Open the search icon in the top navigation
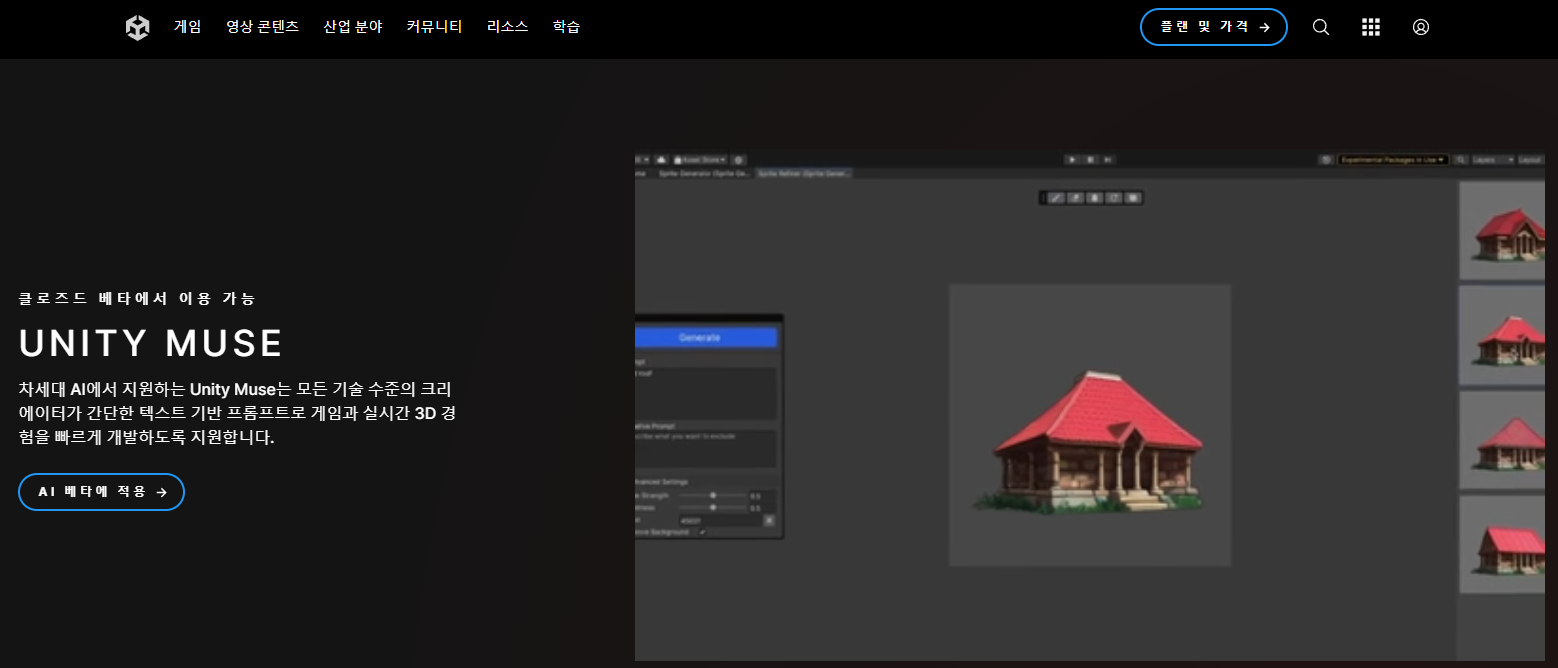This screenshot has width=1558, height=668. click(x=1321, y=27)
